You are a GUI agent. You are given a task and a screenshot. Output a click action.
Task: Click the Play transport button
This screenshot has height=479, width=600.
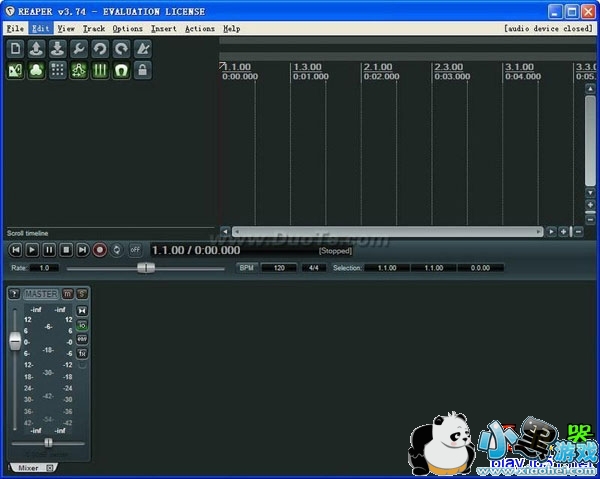click(x=32, y=250)
